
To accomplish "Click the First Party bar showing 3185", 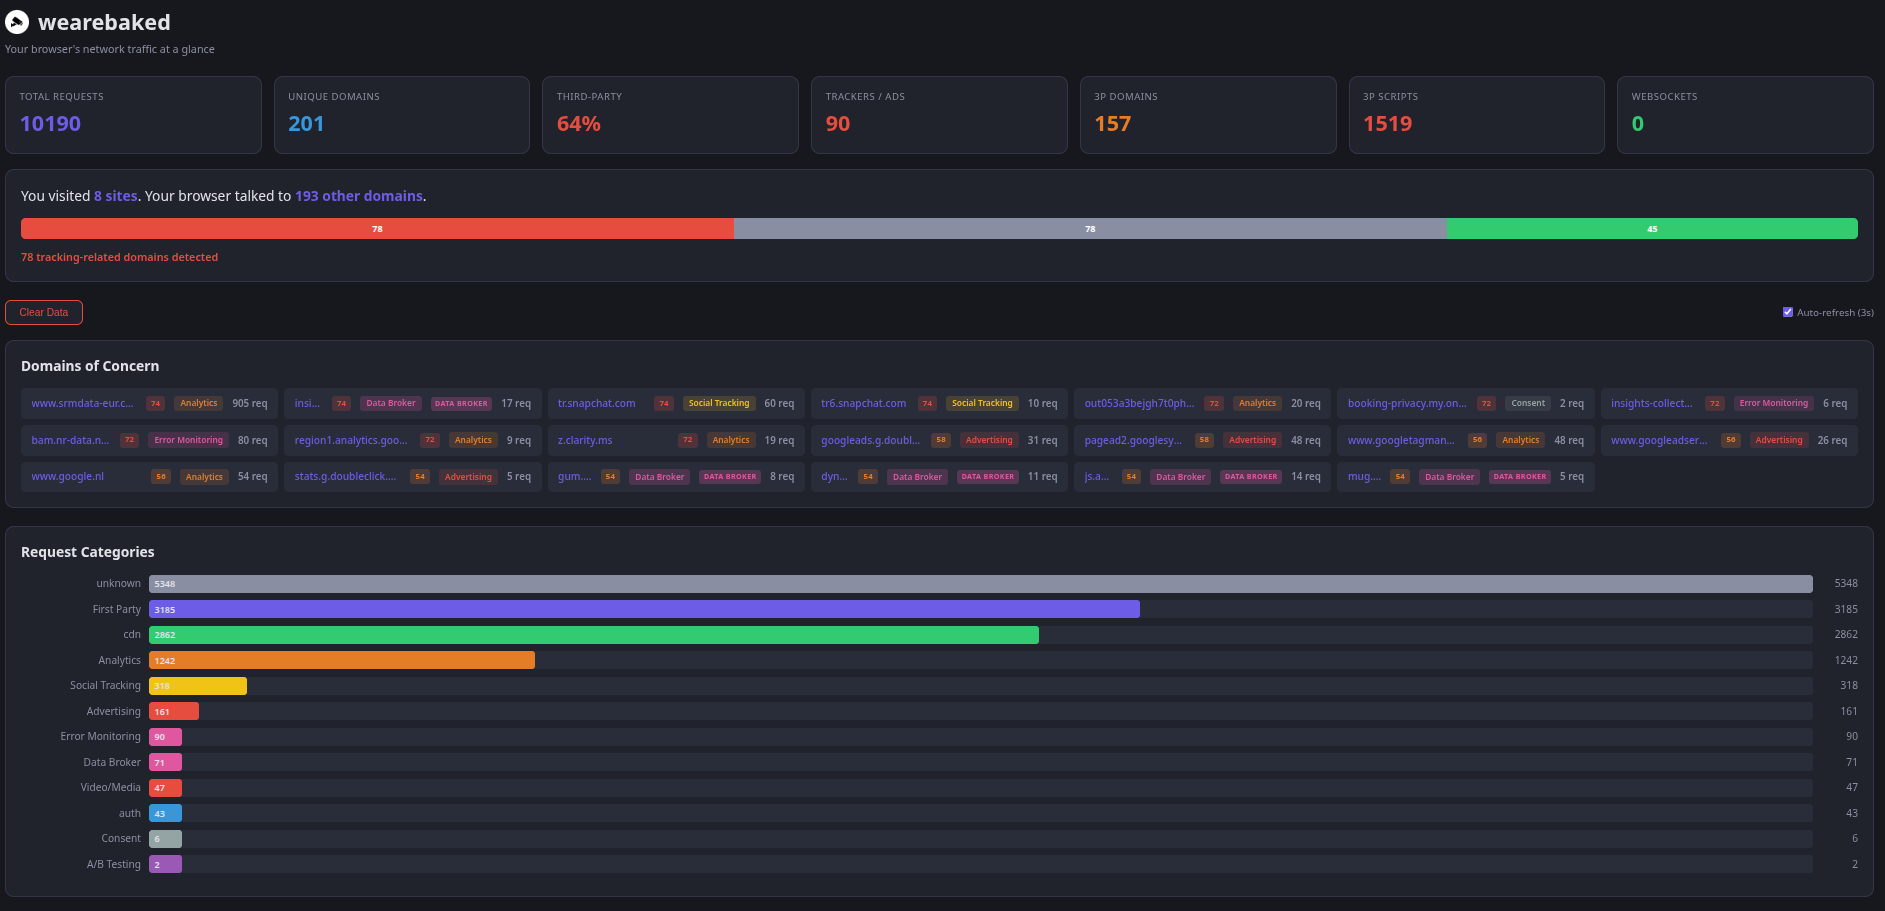I will [x=644, y=609].
